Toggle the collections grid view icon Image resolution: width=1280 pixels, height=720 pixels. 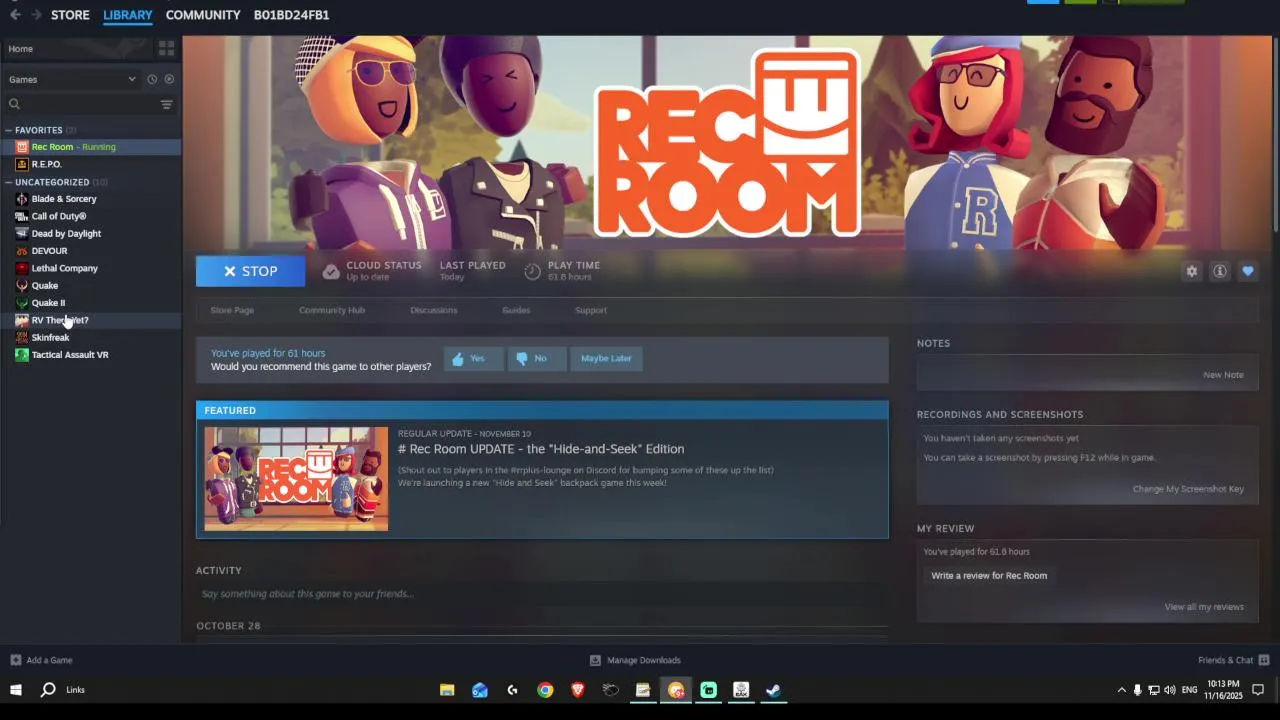[167, 48]
